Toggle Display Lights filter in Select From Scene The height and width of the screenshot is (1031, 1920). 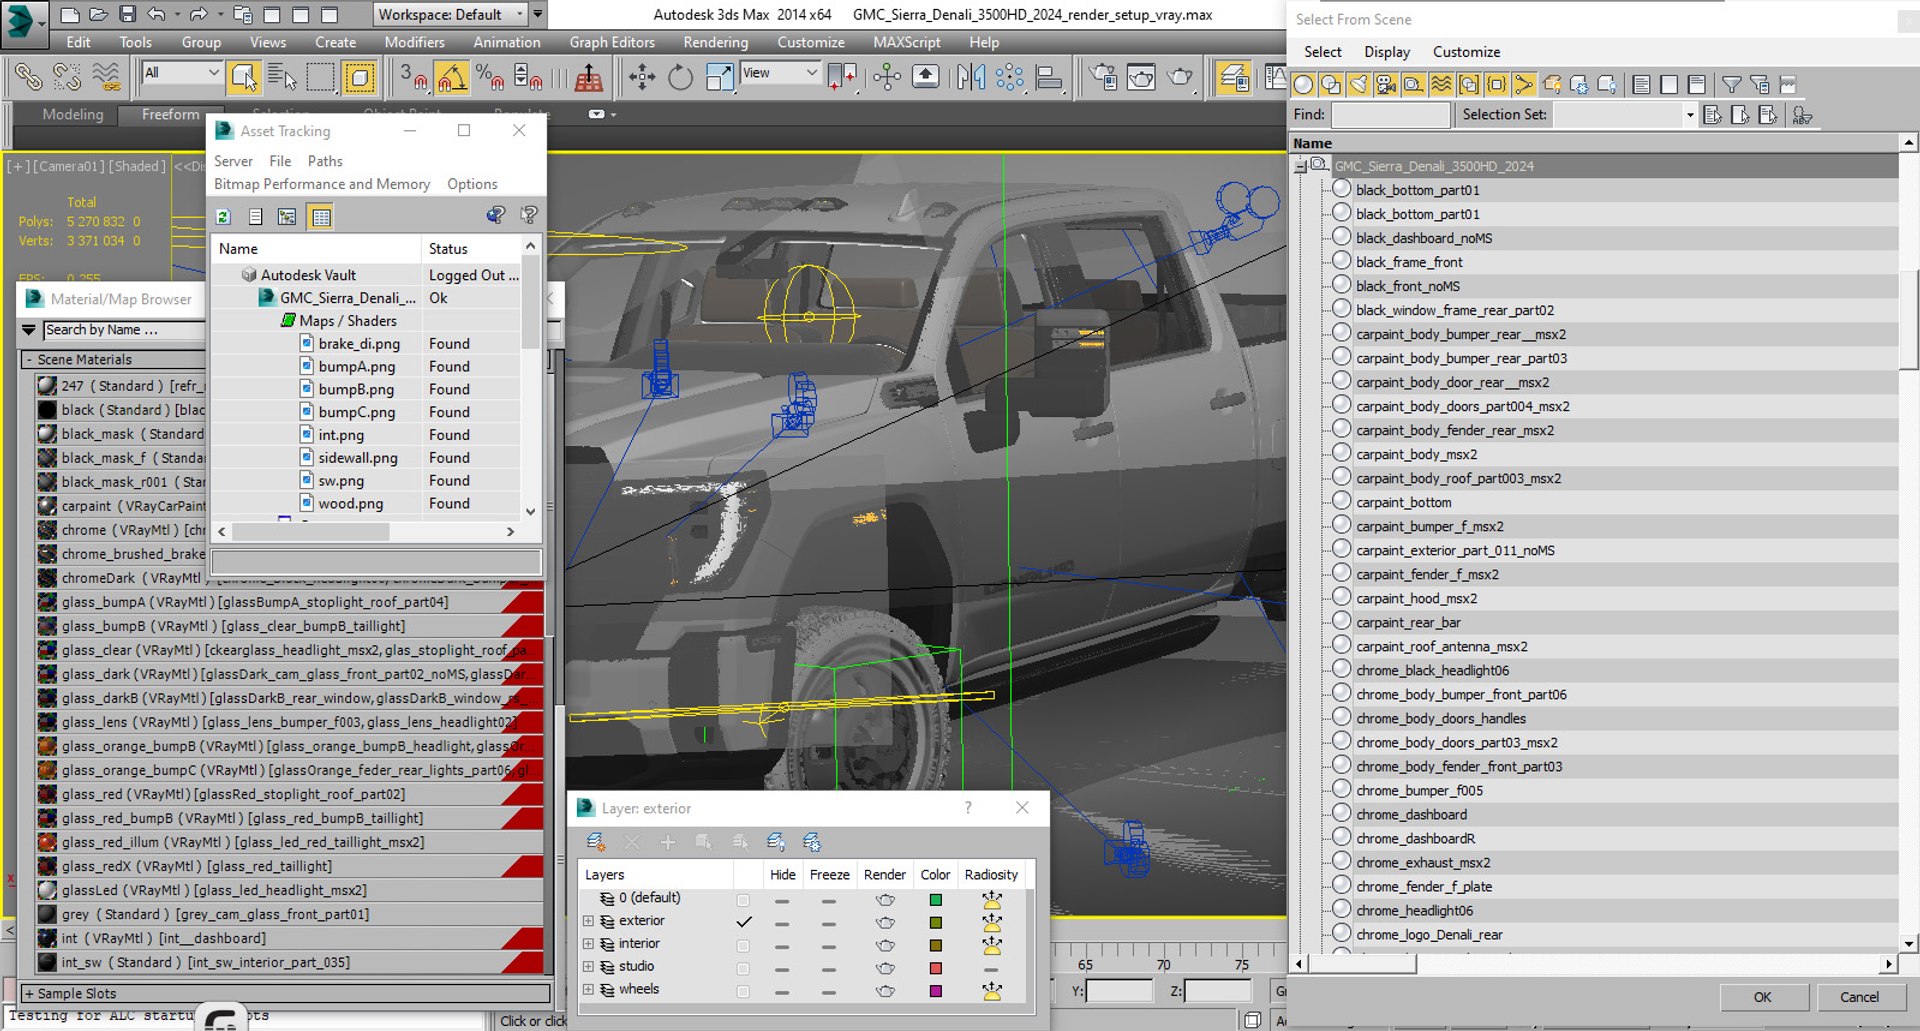[1358, 85]
